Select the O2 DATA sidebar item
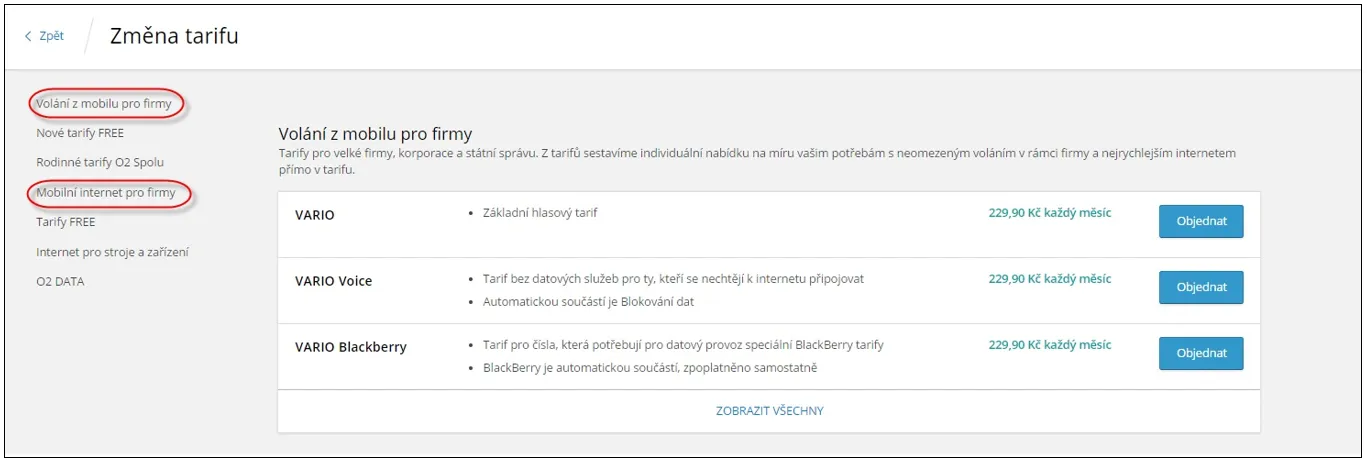Viewport: 1367px width, 462px height. coord(60,282)
